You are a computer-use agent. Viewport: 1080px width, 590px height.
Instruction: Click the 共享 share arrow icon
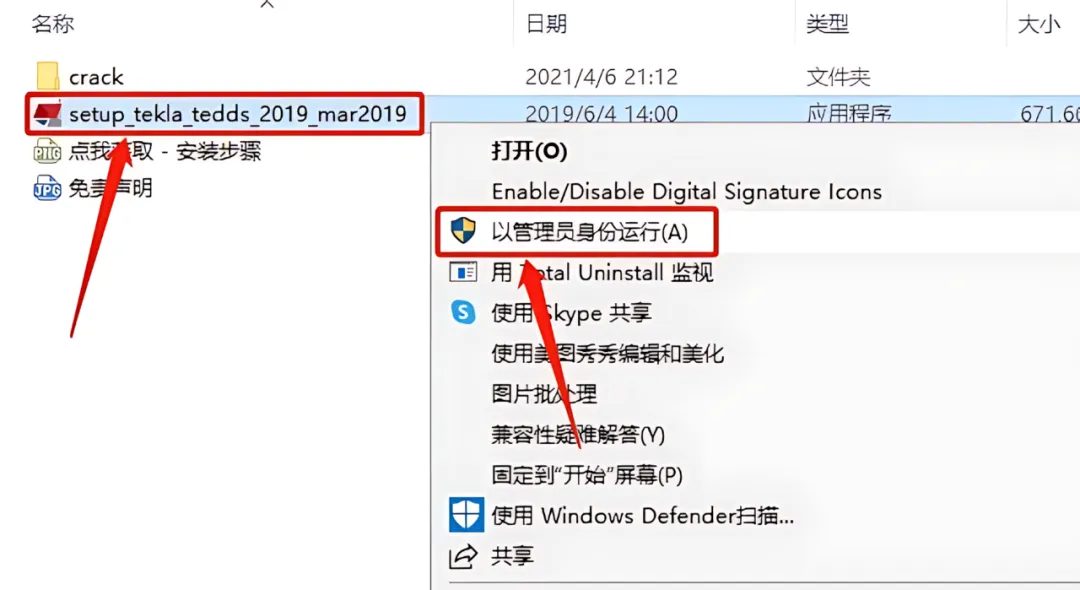click(463, 556)
